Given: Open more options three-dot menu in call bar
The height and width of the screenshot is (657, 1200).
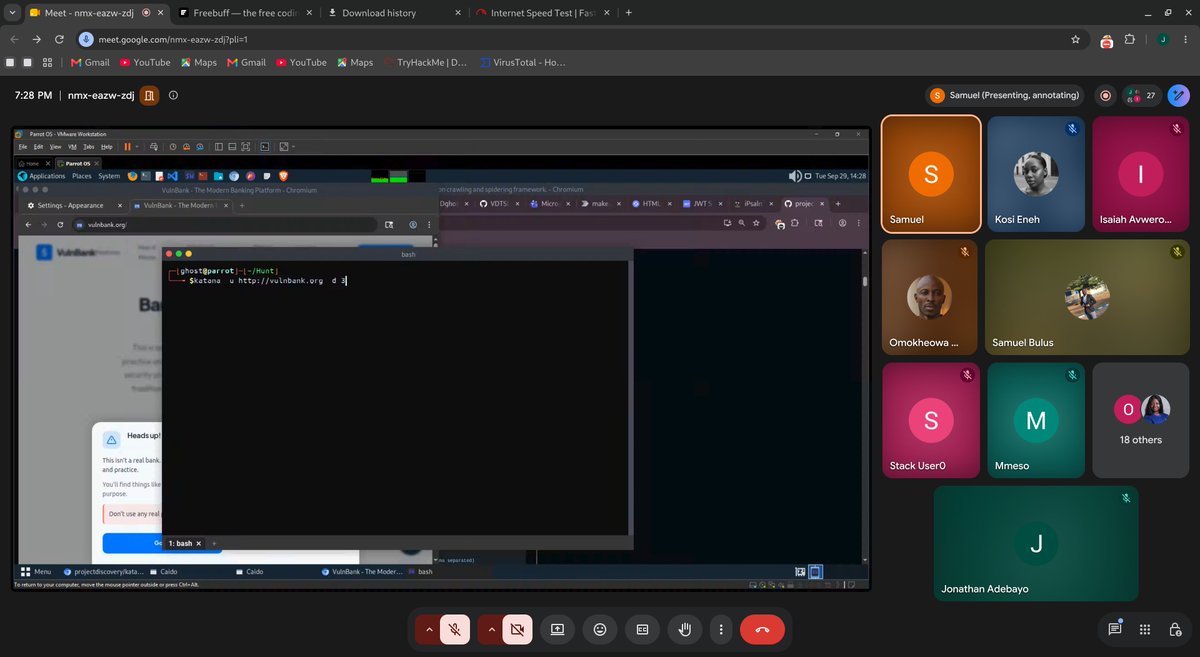Looking at the screenshot, I should tap(721, 629).
